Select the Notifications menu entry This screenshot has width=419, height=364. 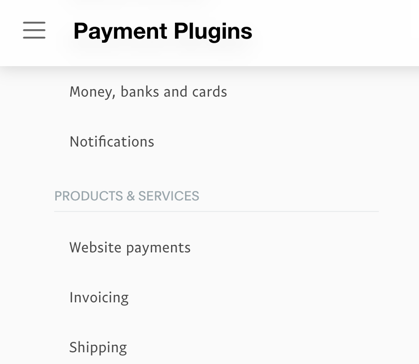(112, 142)
